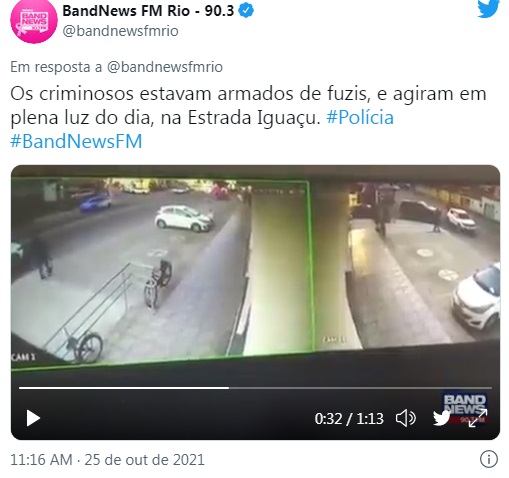Play the video with the play button
509x478 pixels.
33,418
